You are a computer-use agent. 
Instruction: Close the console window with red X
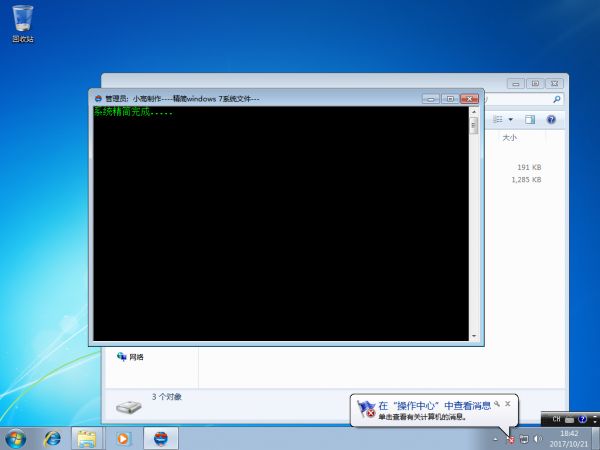click(x=470, y=99)
